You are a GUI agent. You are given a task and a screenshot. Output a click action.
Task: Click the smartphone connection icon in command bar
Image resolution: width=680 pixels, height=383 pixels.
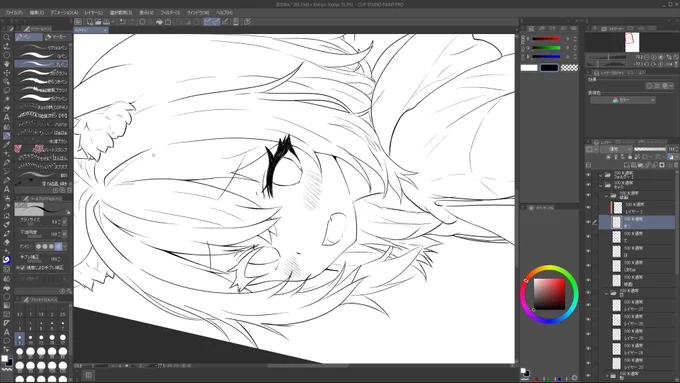tap(236, 22)
